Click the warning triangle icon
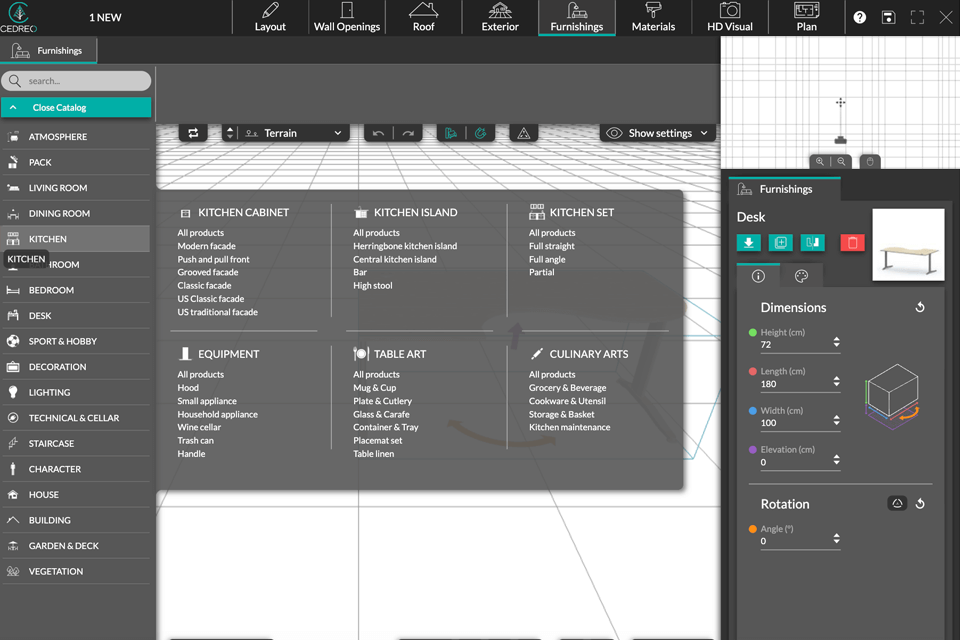The image size is (960, 640). pyautogui.click(x=523, y=133)
